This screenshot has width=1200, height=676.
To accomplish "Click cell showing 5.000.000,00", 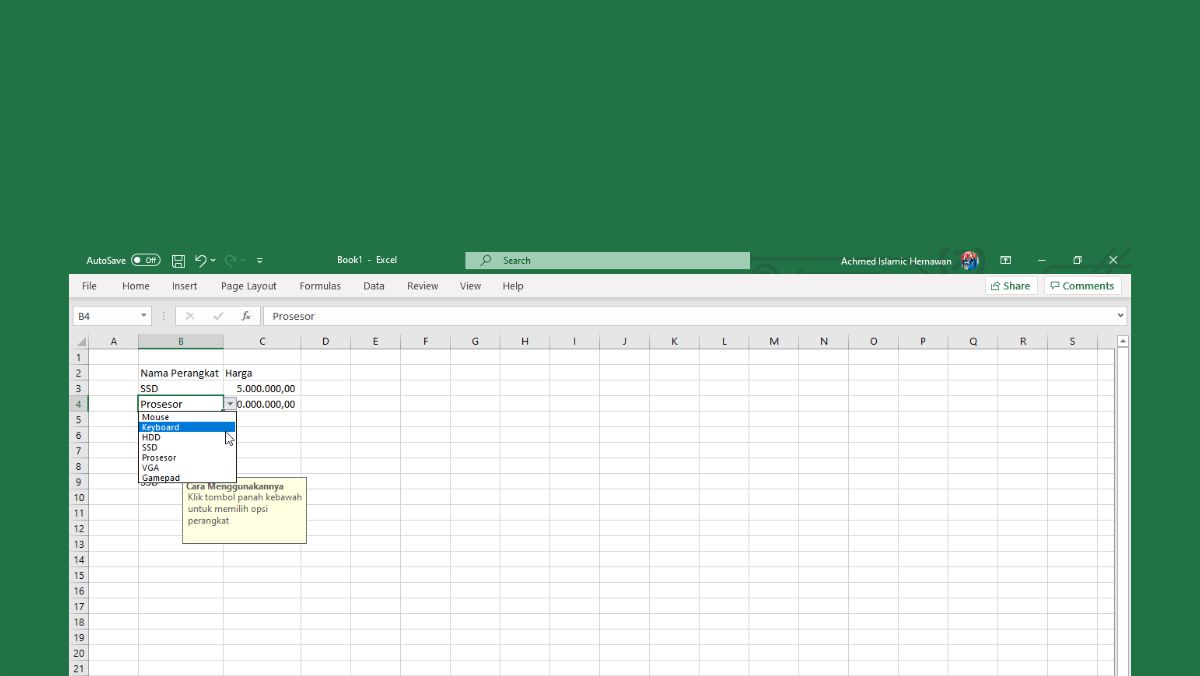I will pyautogui.click(x=262, y=388).
